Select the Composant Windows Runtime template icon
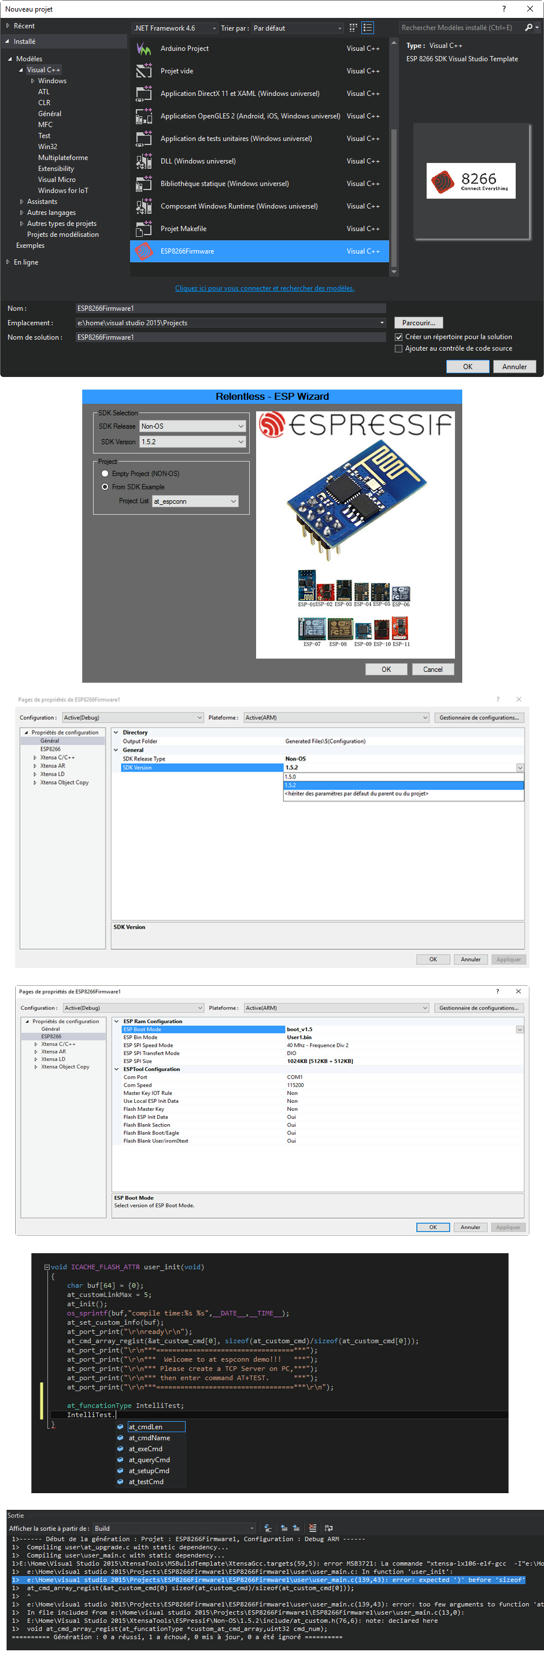 144,206
